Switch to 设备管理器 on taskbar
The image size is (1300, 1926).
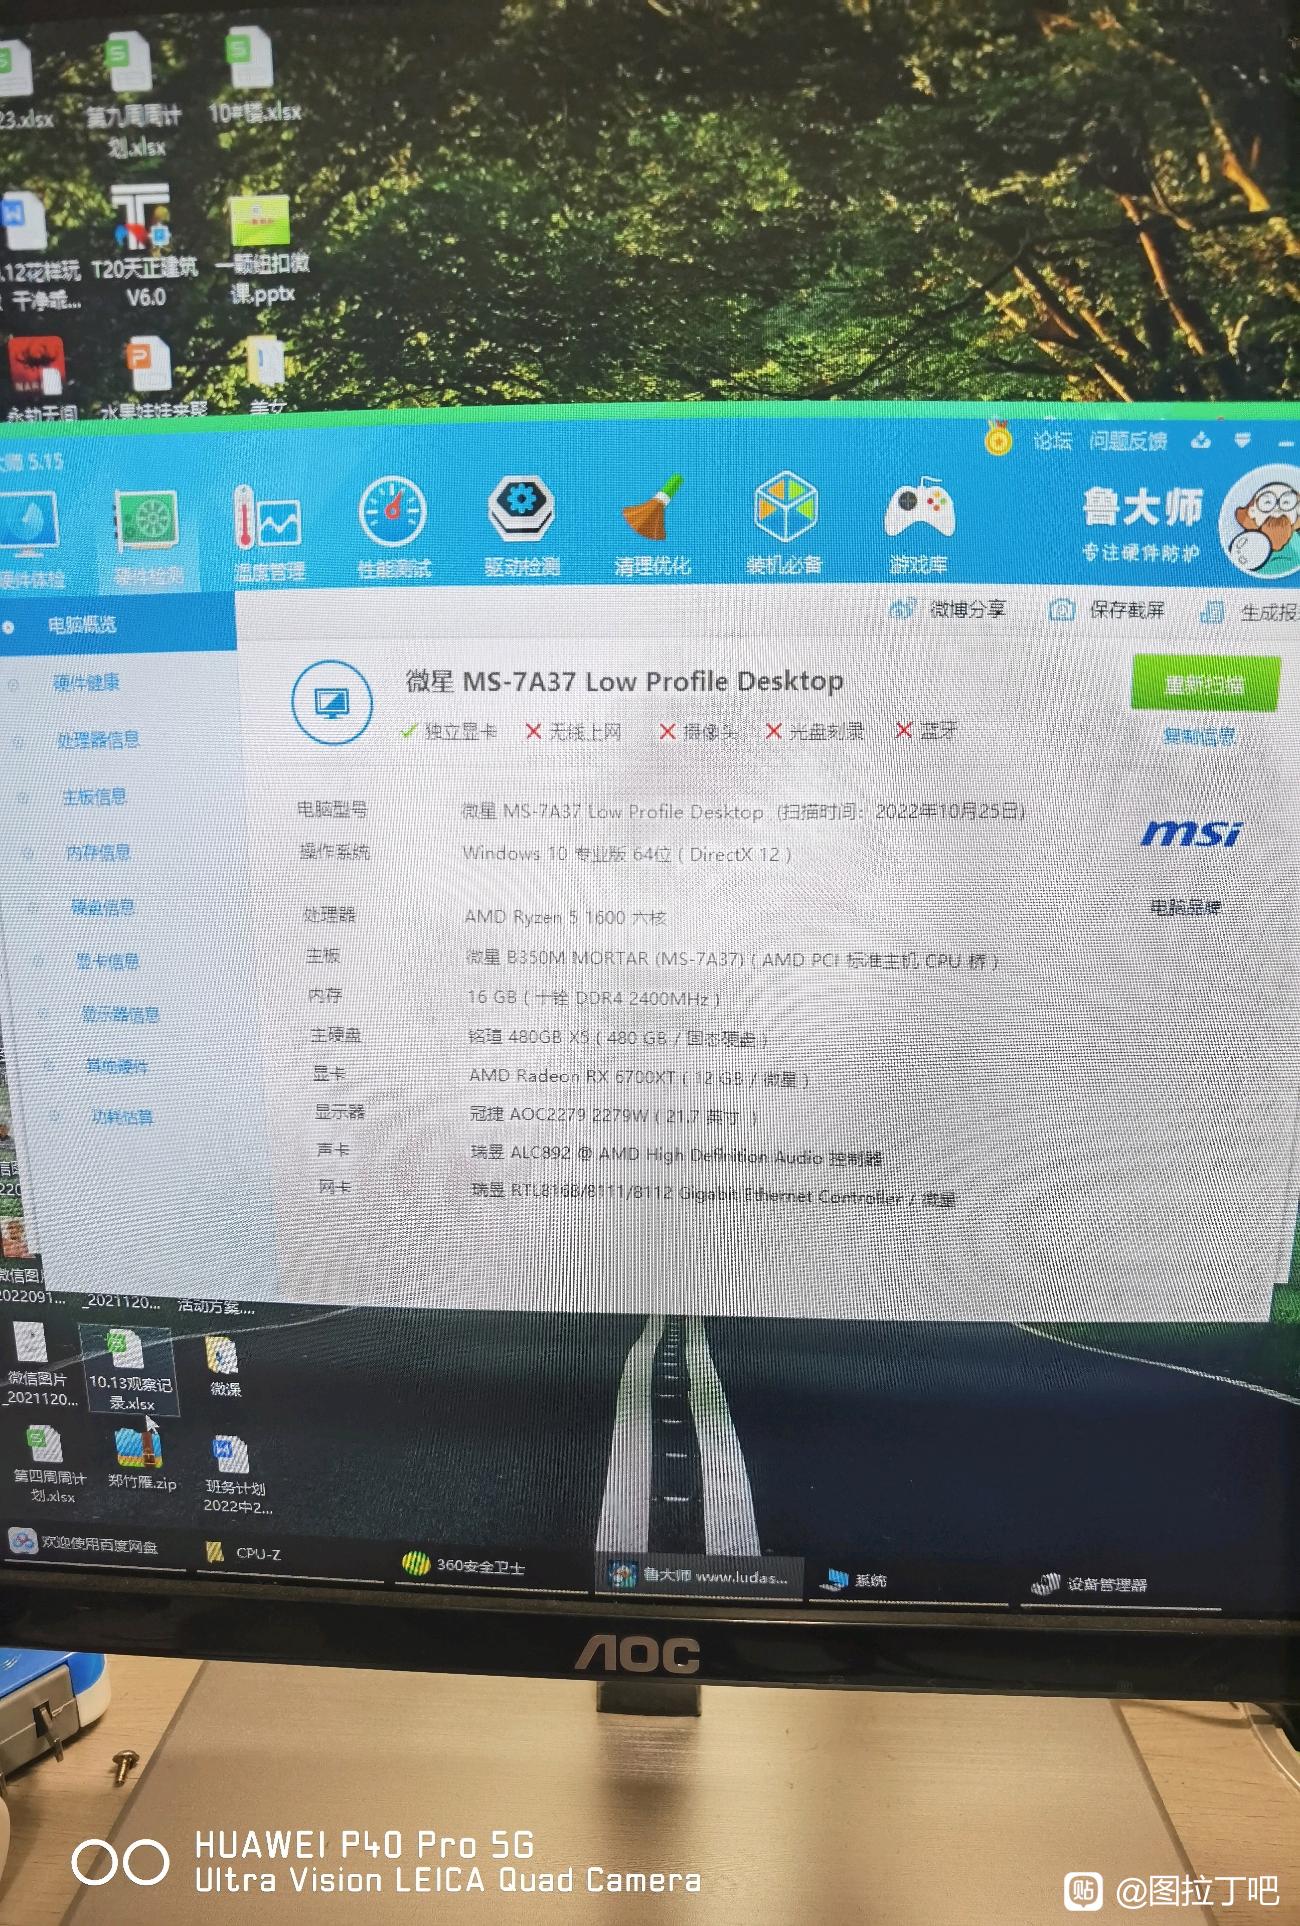pyautogui.click(x=1120, y=1584)
